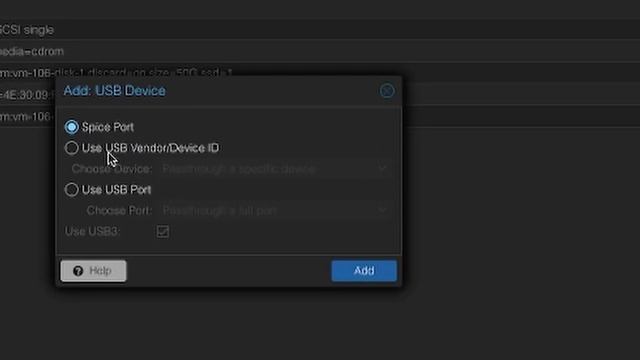
Task: Select the Use USB Port radio button
Action: [71, 189]
